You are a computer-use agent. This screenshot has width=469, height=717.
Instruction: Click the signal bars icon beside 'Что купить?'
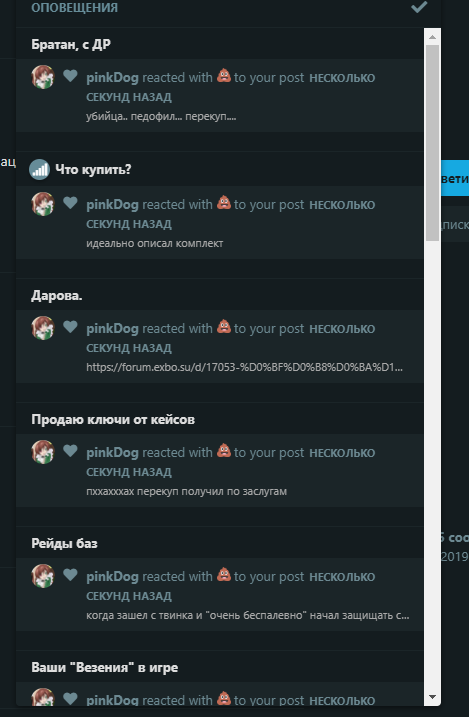[x=39, y=170]
